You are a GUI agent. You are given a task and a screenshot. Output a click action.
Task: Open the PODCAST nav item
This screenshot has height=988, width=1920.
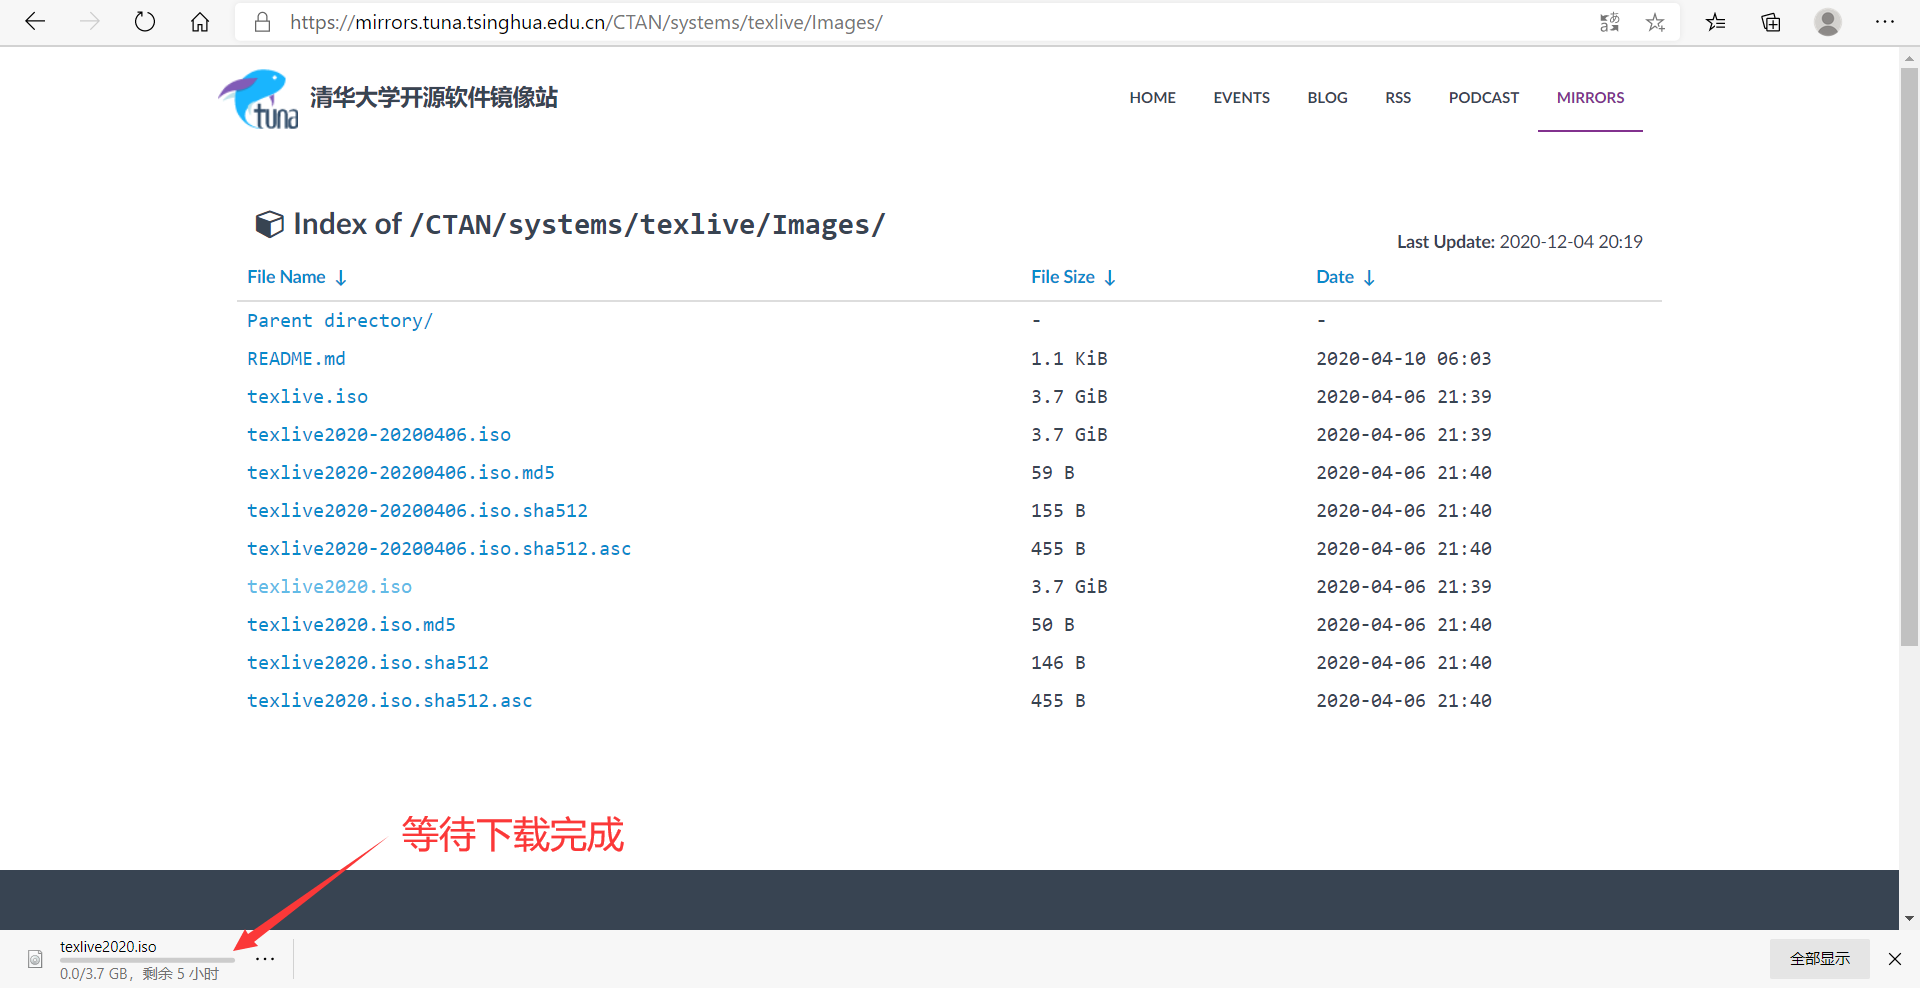point(1483,98)
